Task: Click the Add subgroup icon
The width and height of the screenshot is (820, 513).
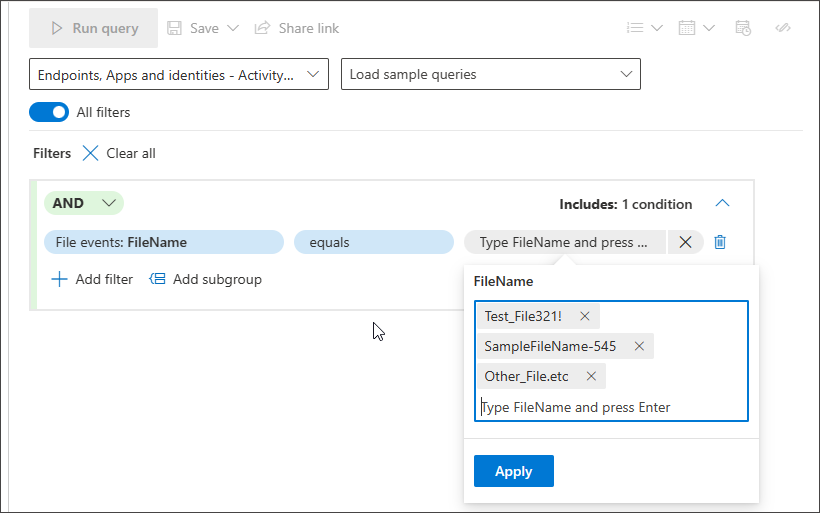Action: [x=157, y=279]
